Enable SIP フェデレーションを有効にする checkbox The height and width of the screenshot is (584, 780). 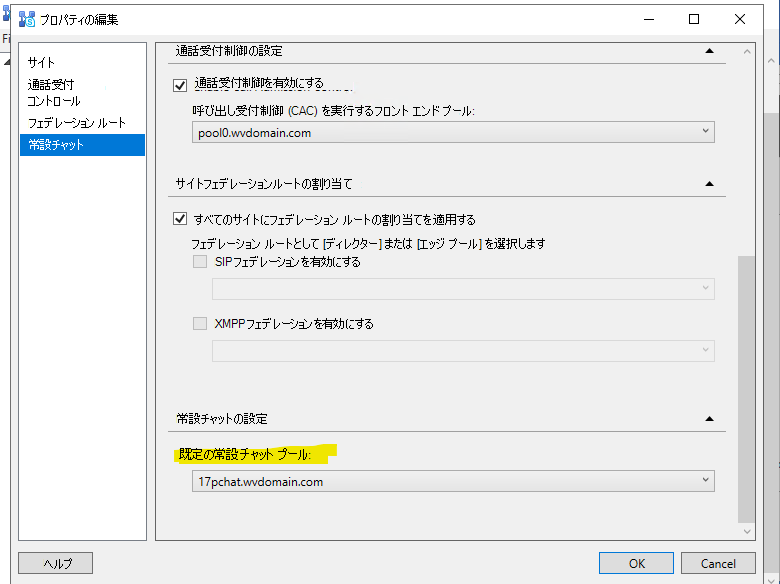pyautogui.click(x=200, y=261)
